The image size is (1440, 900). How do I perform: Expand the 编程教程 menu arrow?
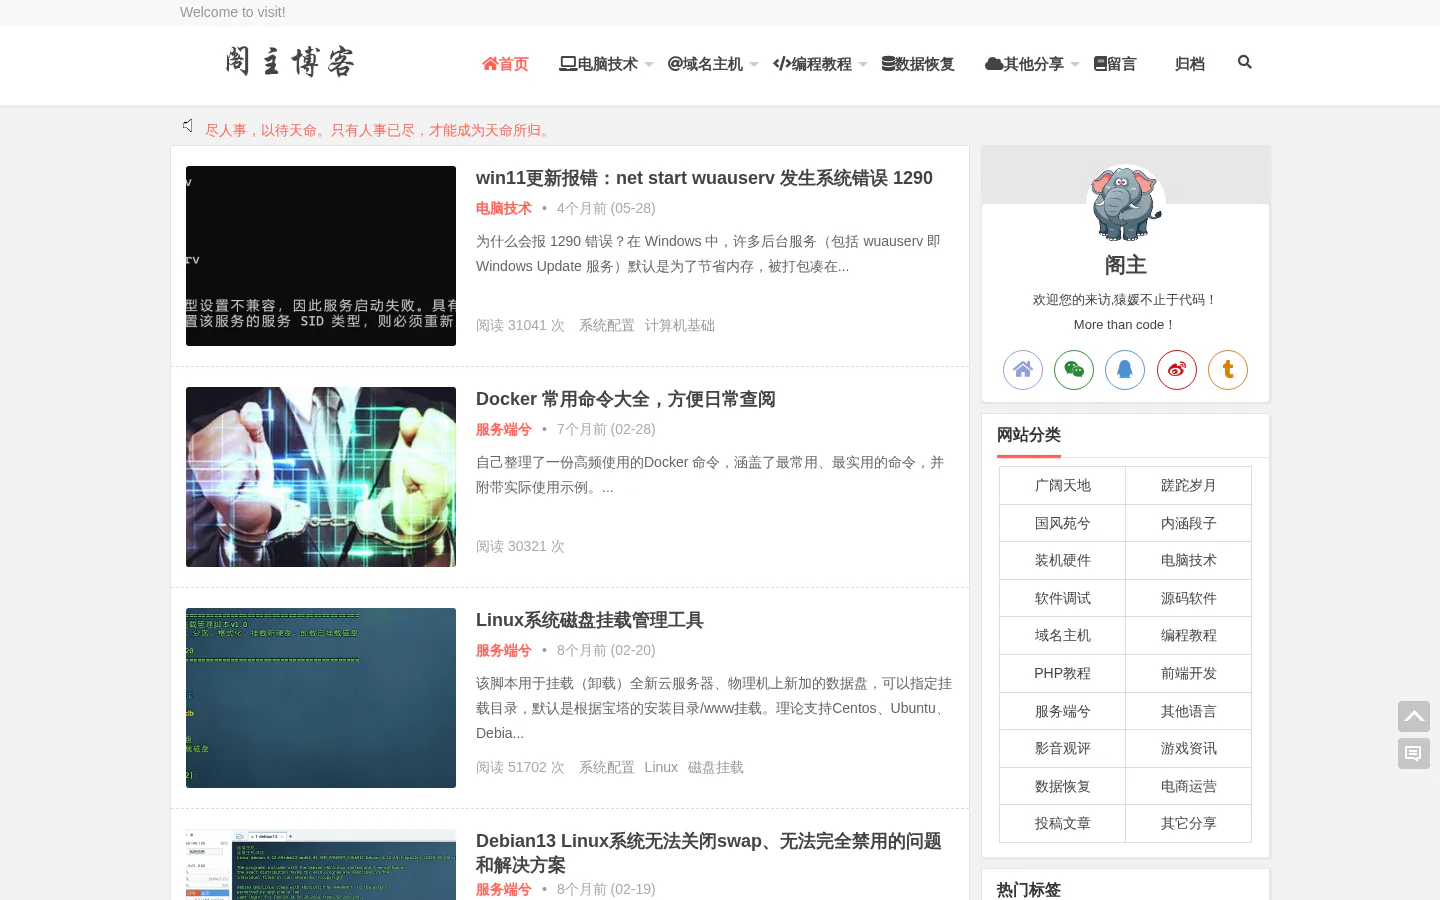(863, 64)
